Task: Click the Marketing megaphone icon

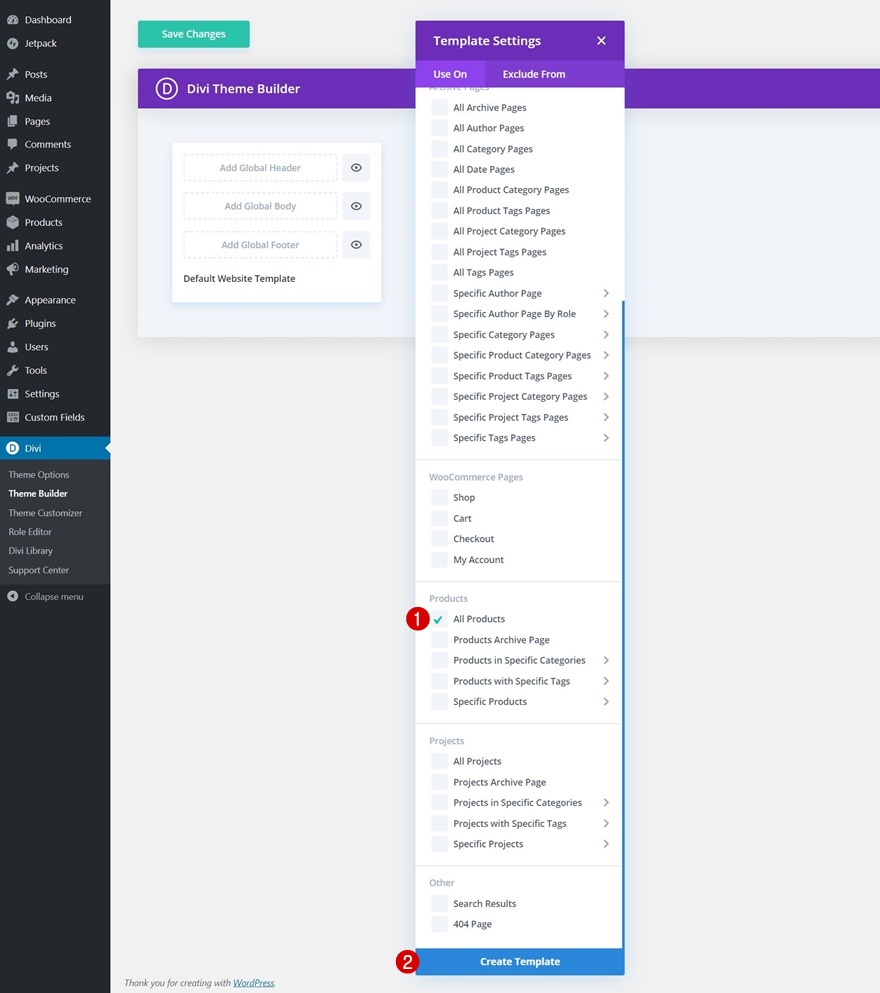Action: (13, 269)
